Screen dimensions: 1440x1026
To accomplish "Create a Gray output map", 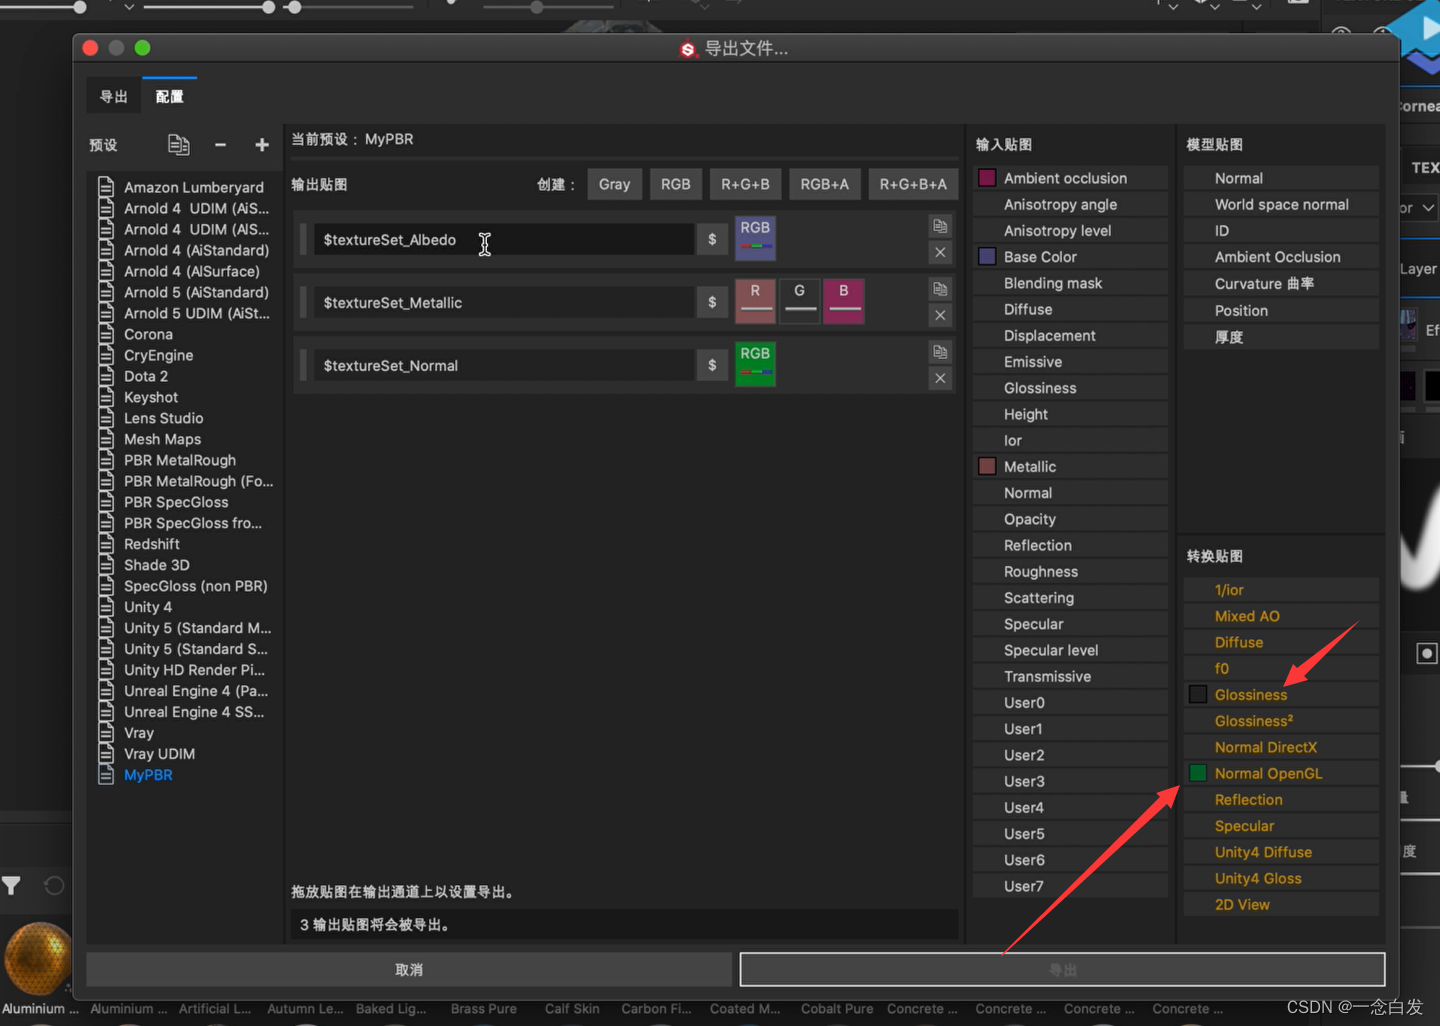I will [614, 184].
